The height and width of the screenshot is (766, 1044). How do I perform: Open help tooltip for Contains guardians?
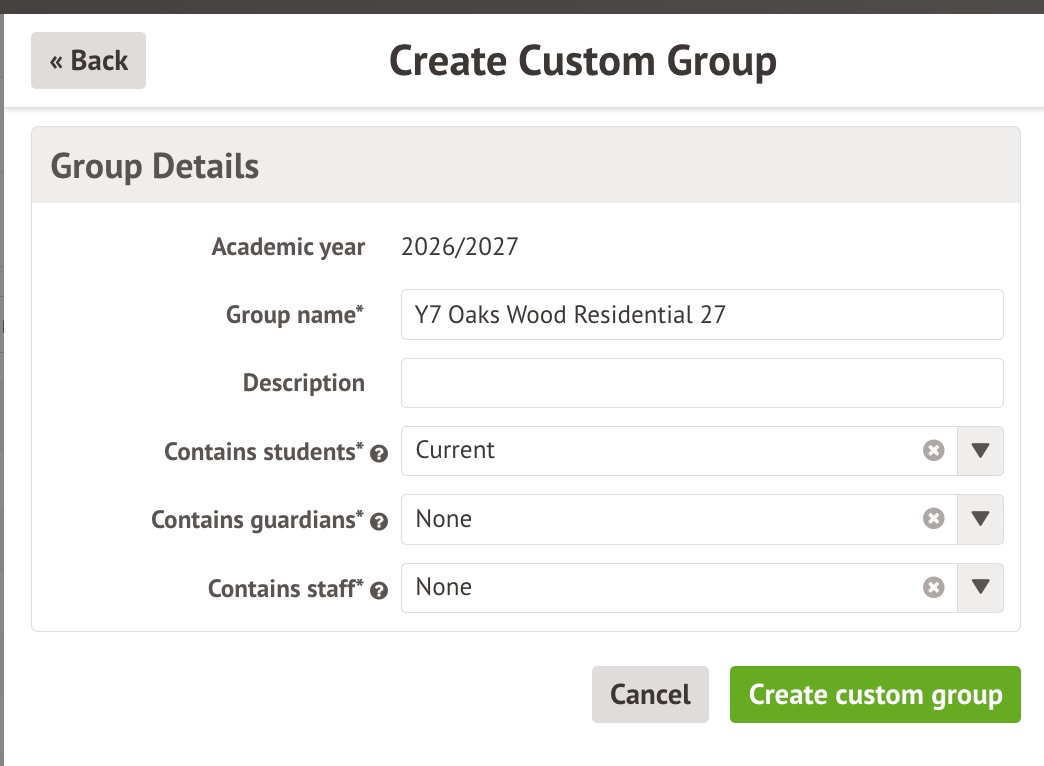[379, 521]
